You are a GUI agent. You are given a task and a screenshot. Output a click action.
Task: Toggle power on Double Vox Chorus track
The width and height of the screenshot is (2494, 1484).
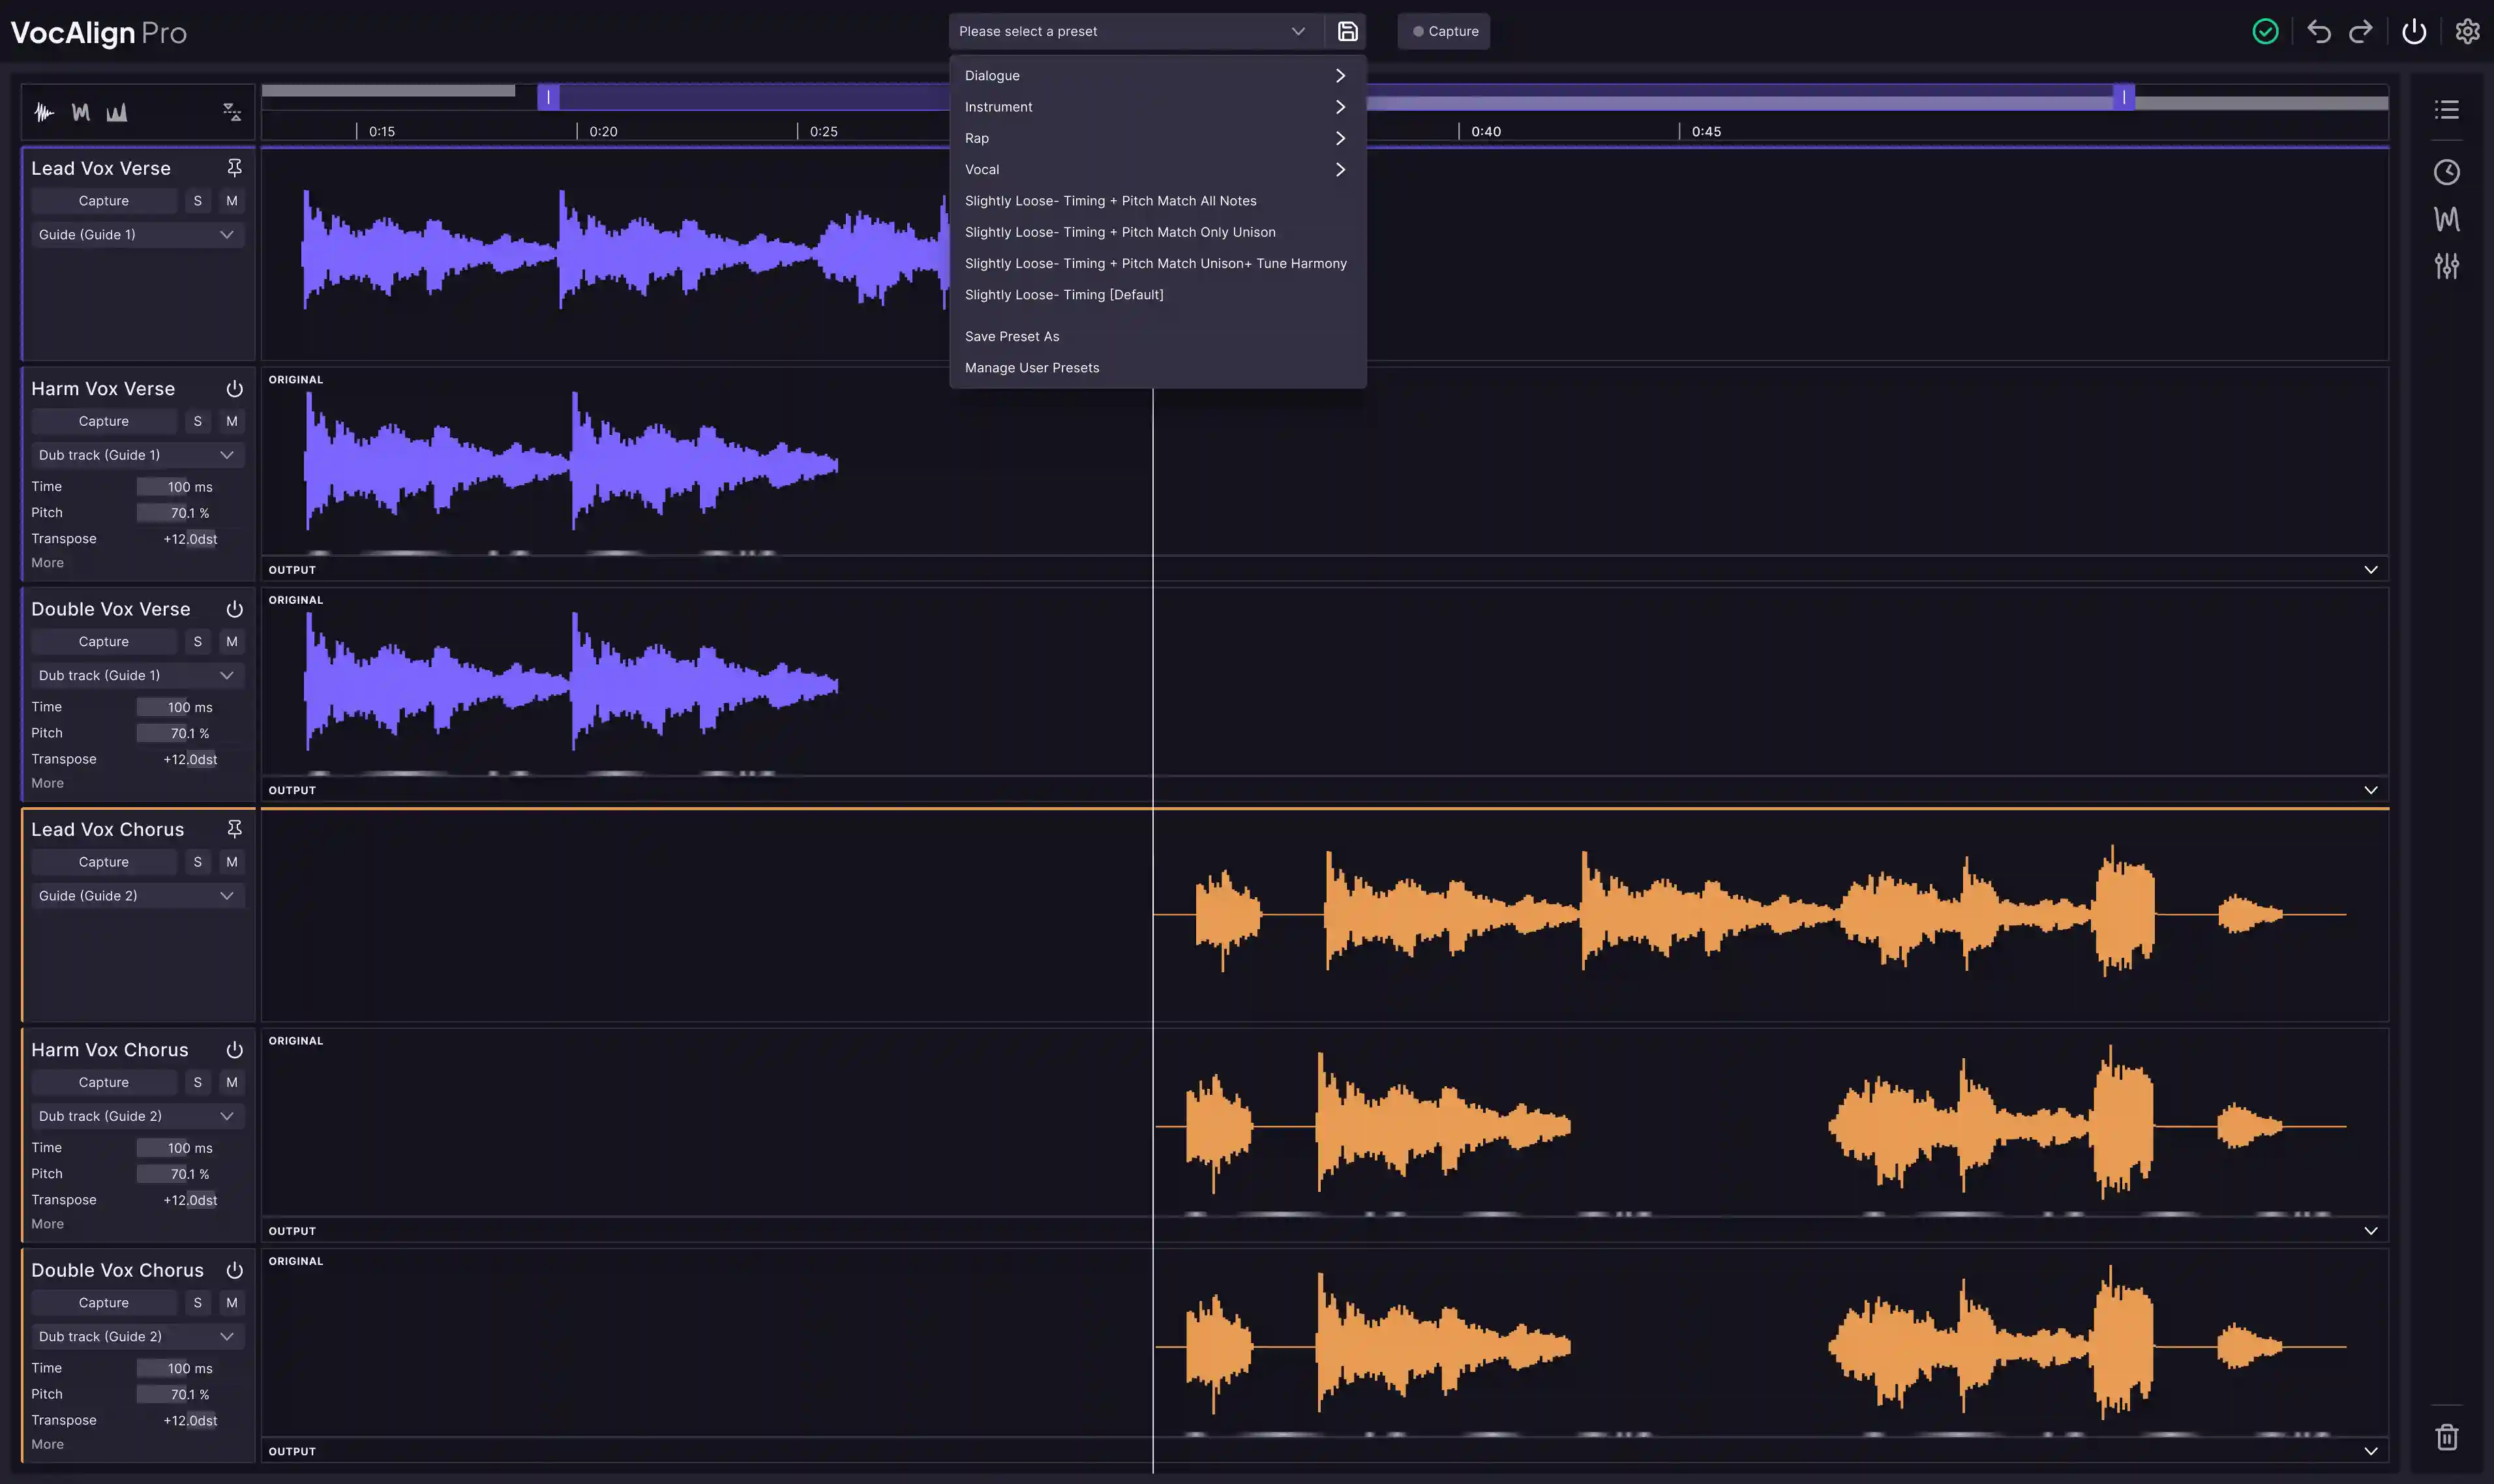[234, 1270]
